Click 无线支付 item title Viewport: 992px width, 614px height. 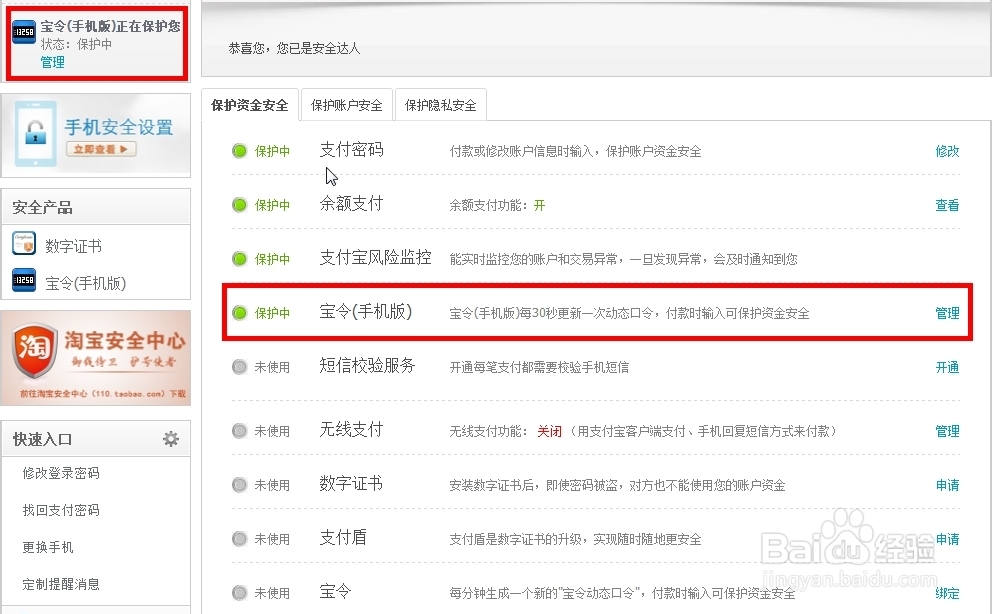[352, 430]
